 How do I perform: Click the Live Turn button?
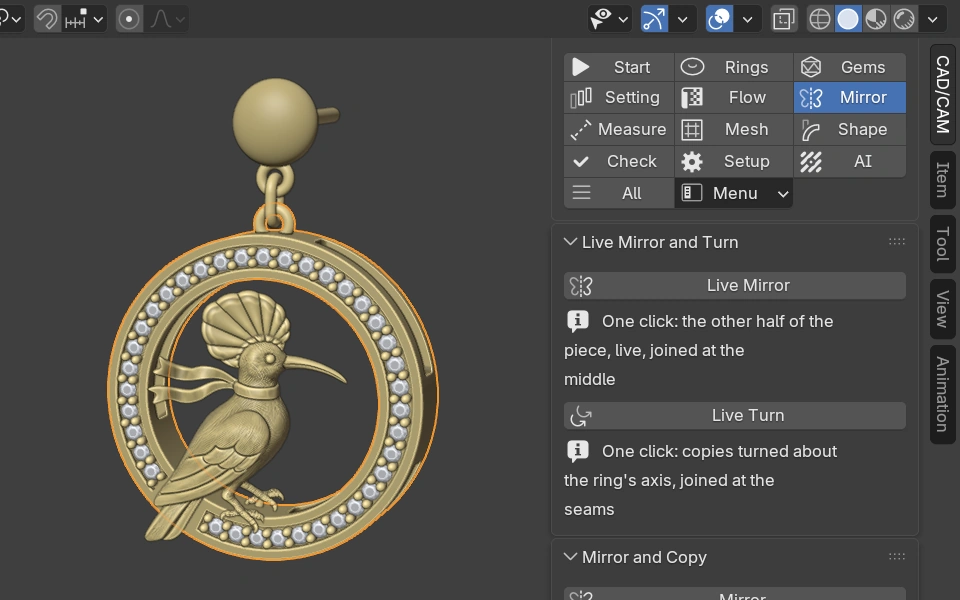coord(735,415)
